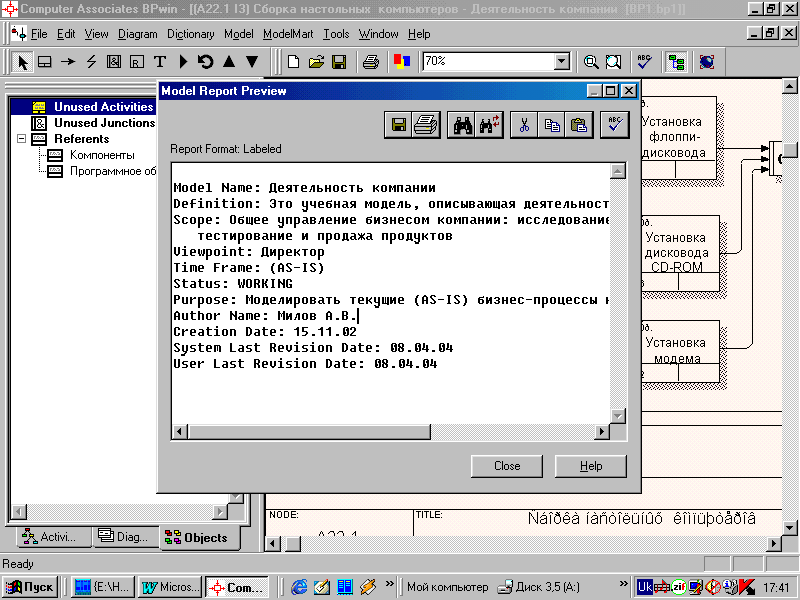This screenshot has height=600, width=800.
Task: Open the 70% zoom dropdown
Action: (x=562, y=62)
